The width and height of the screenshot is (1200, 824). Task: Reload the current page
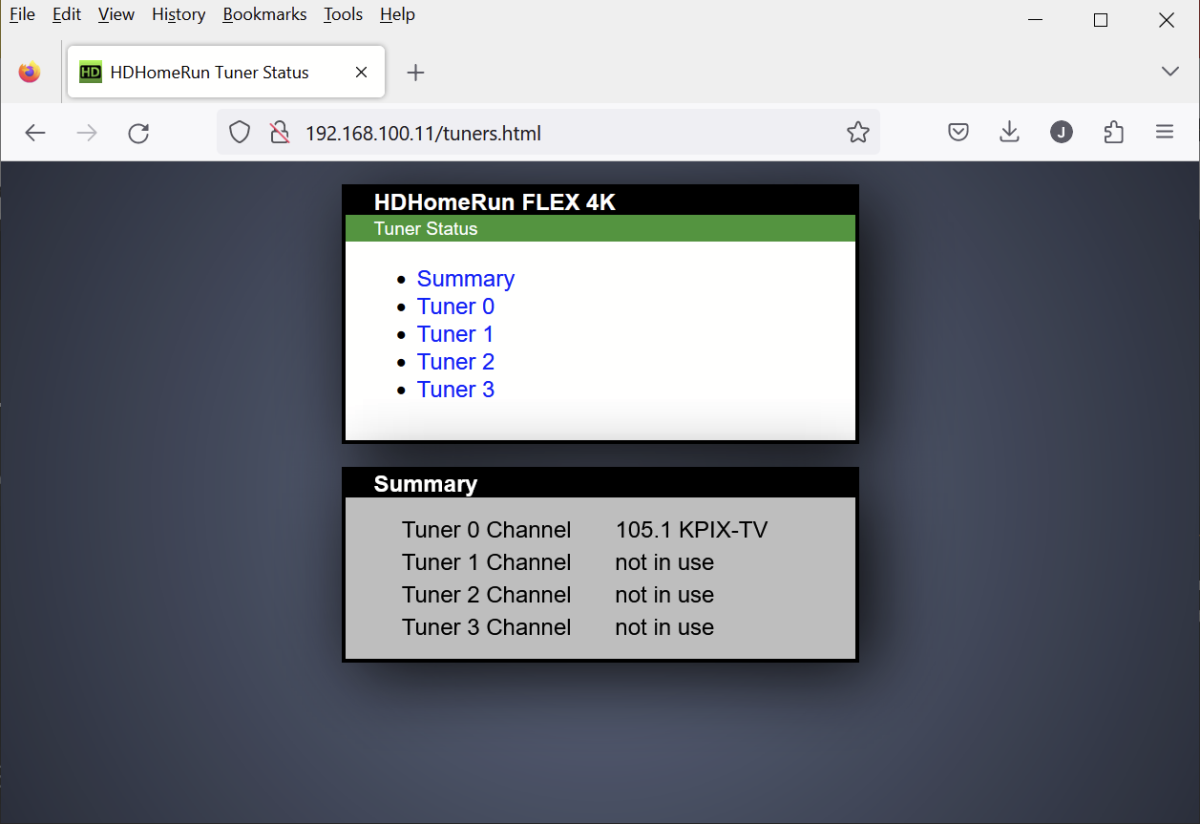pos(139,133)
